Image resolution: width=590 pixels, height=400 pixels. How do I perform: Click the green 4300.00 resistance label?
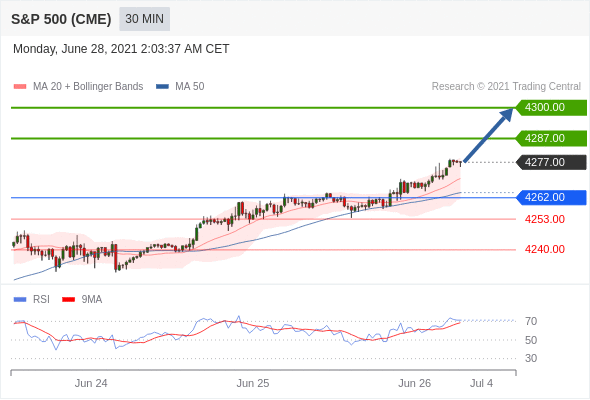(551, 108)
